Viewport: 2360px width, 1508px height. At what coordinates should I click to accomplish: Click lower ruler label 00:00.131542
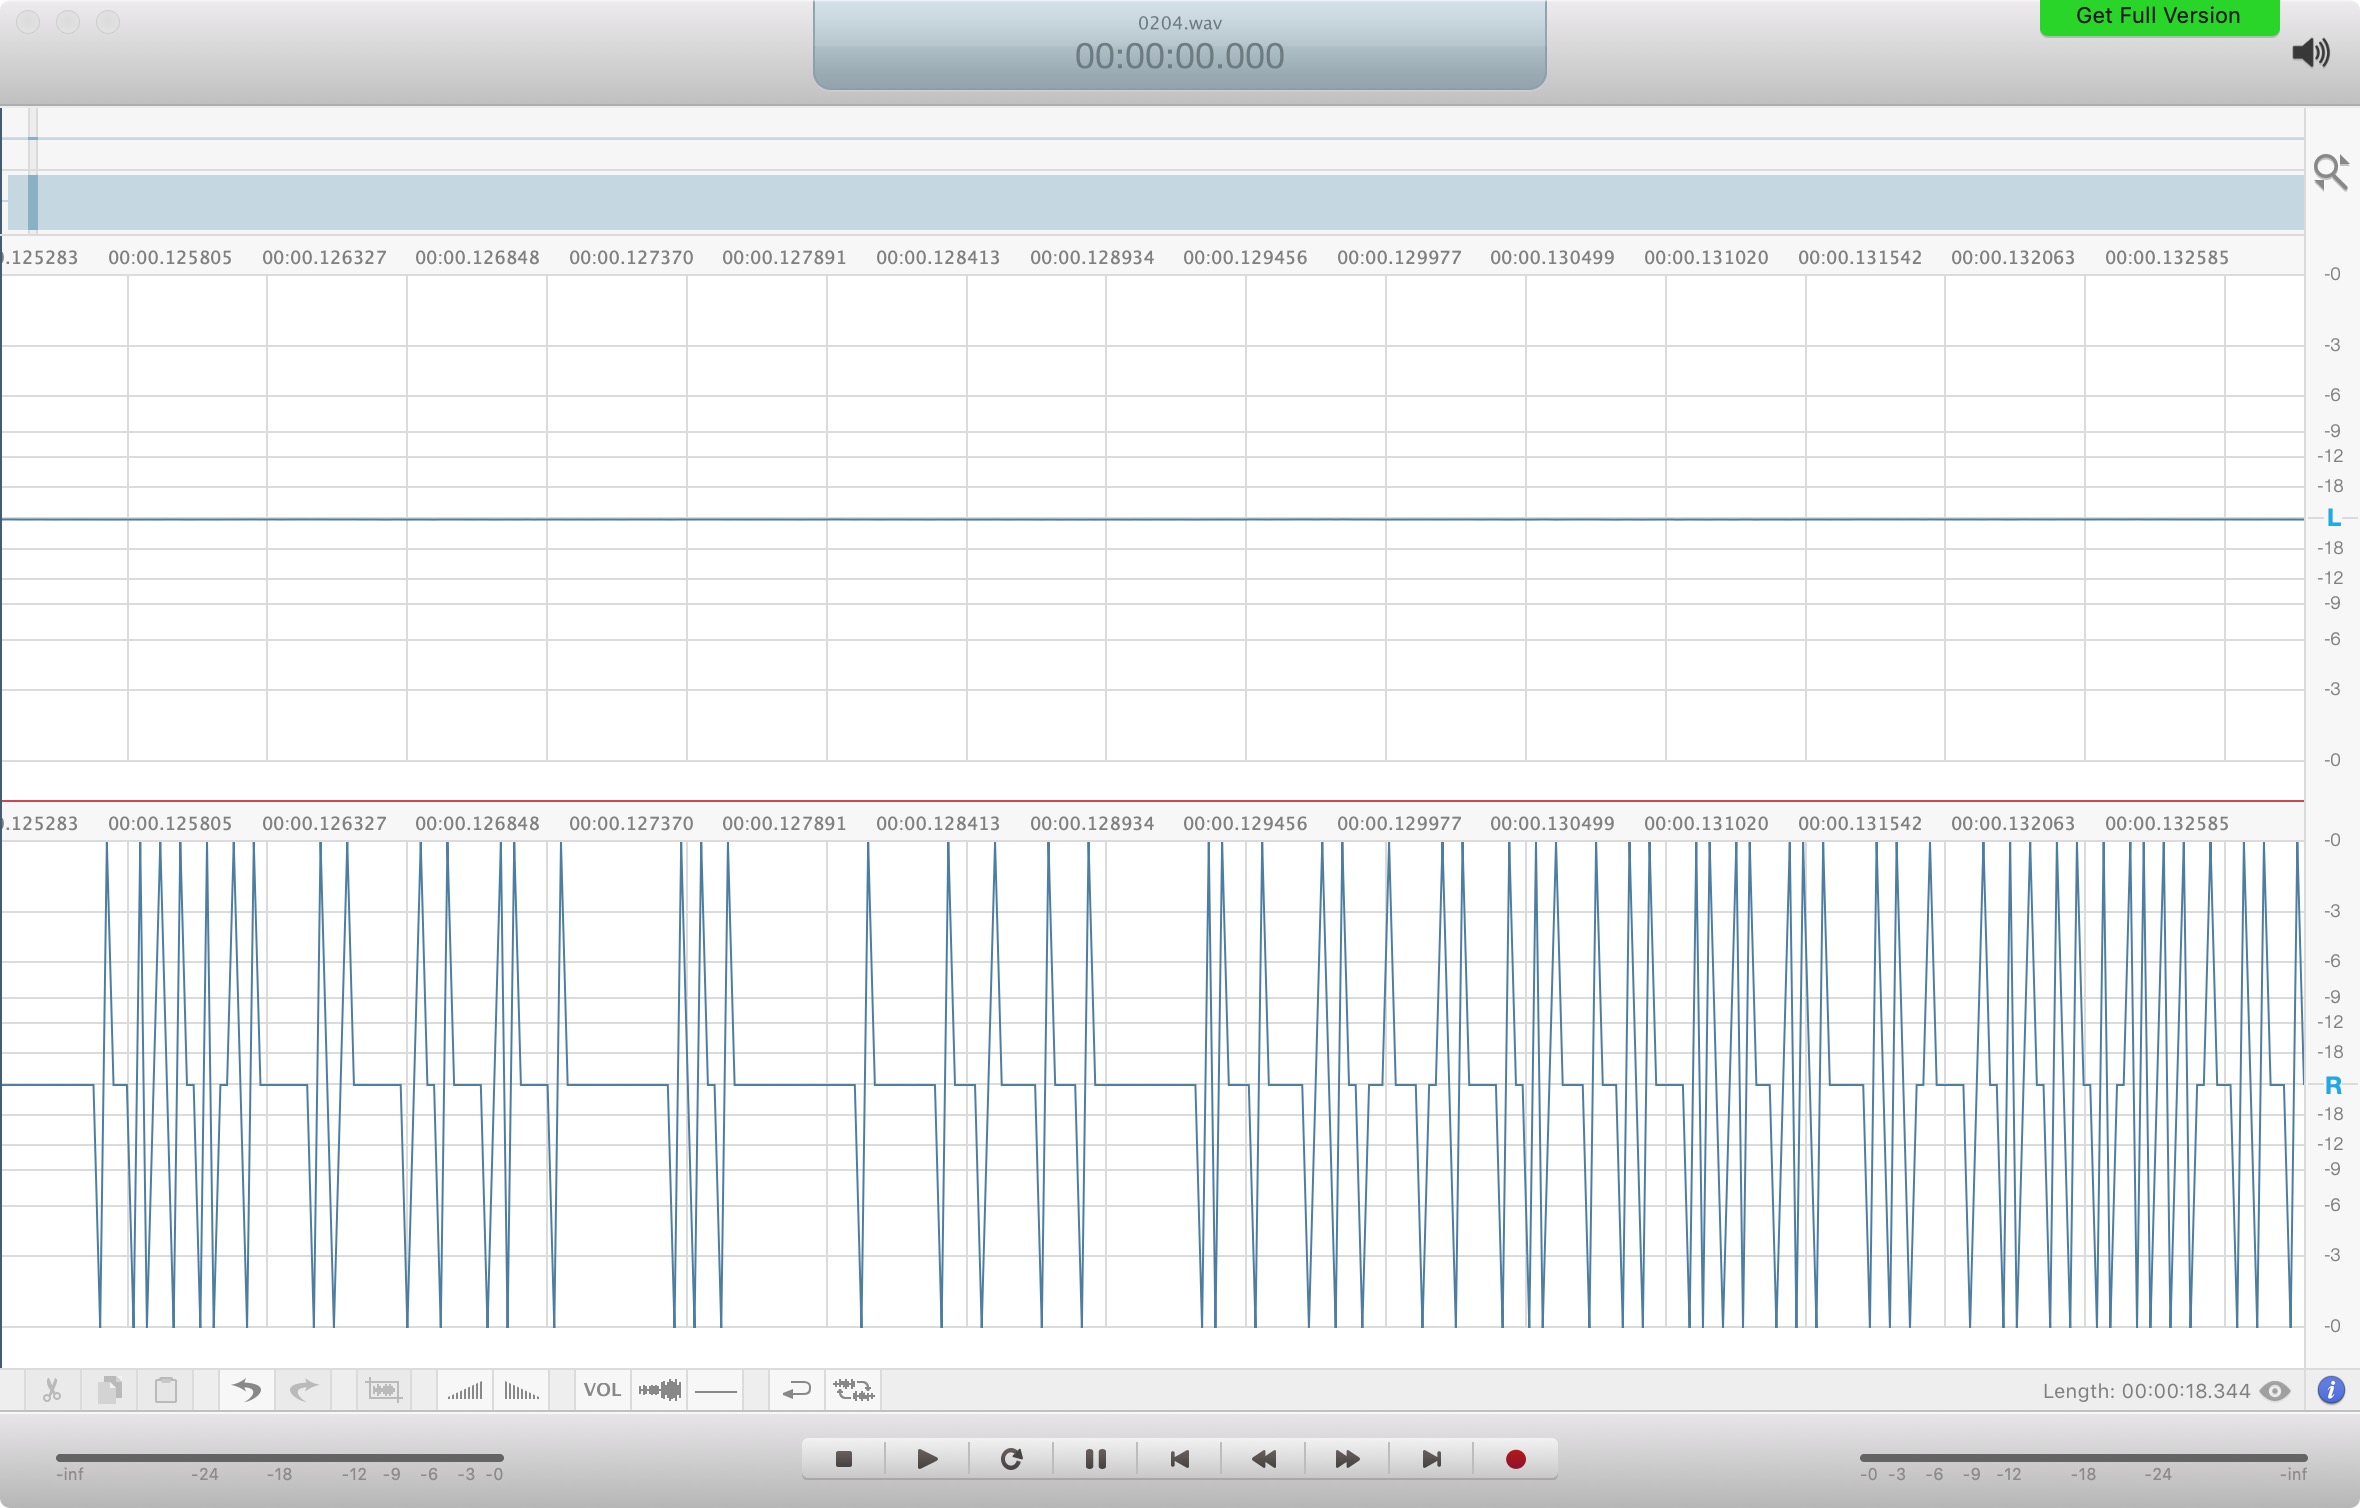click(1860, 824)
